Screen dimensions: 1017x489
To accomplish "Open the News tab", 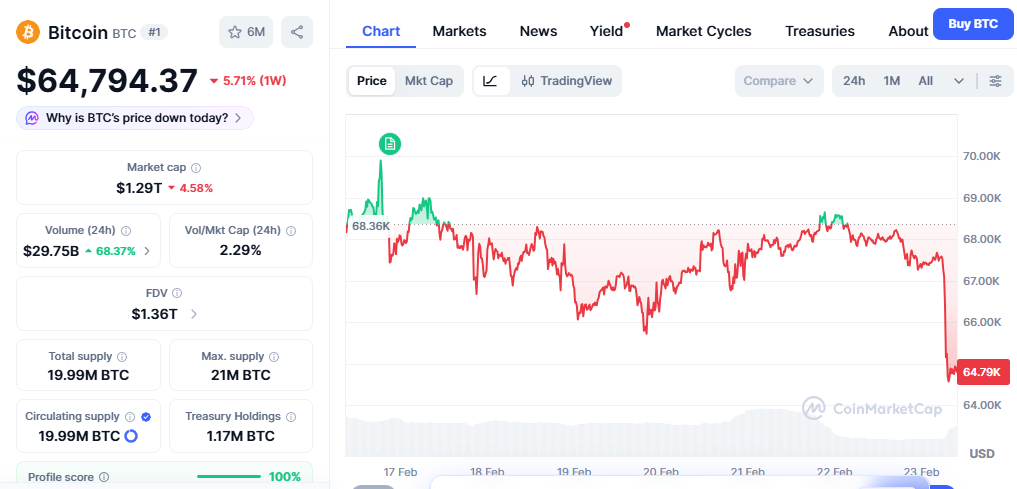I will coord(538,31).
